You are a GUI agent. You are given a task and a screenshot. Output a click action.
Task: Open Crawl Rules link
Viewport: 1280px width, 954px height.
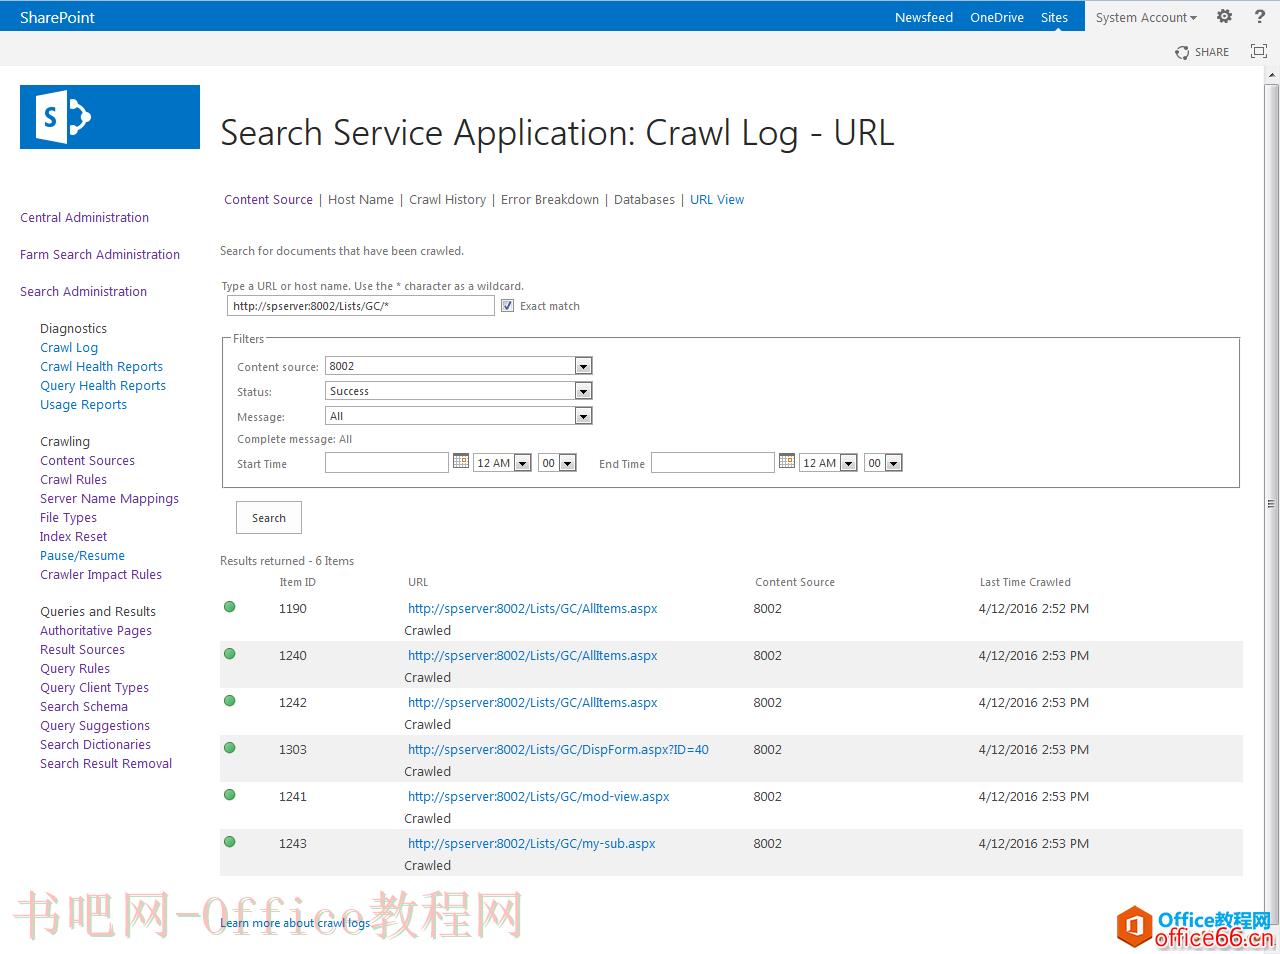pyautogui.click(x=73, y=479)
